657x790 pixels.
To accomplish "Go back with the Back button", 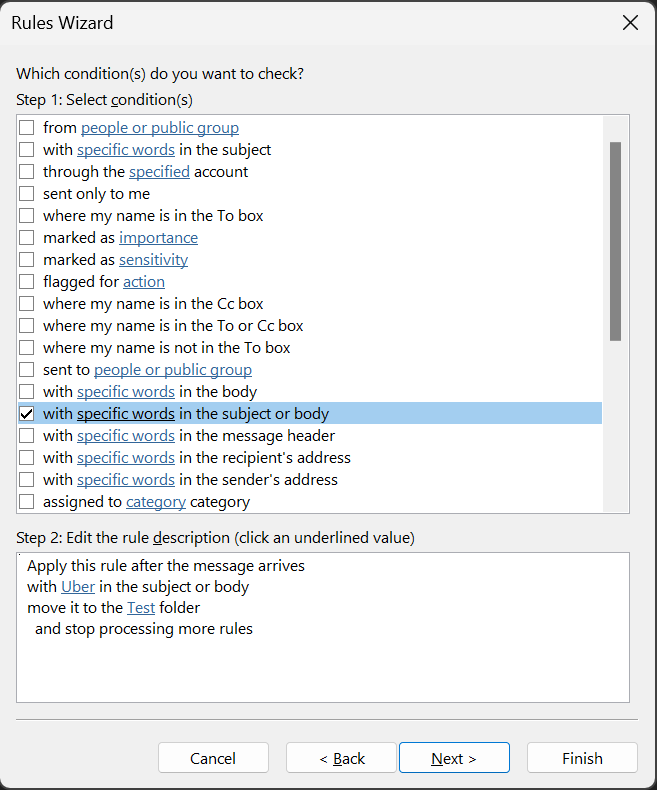I will tap(342, 758).
